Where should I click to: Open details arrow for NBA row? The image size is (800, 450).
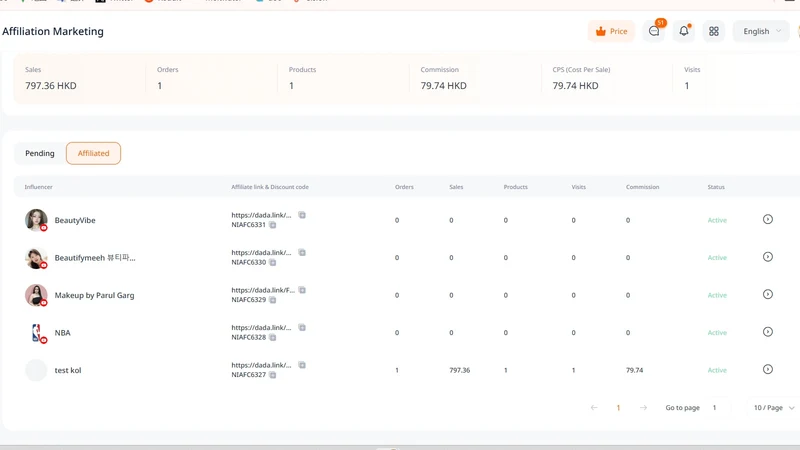[768, 332]
